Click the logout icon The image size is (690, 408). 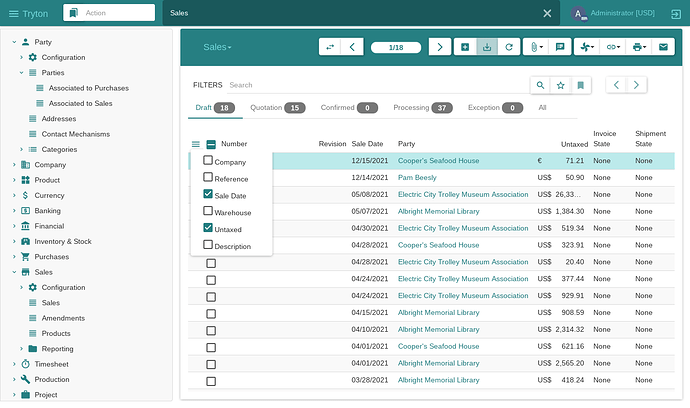click(675, 14)
